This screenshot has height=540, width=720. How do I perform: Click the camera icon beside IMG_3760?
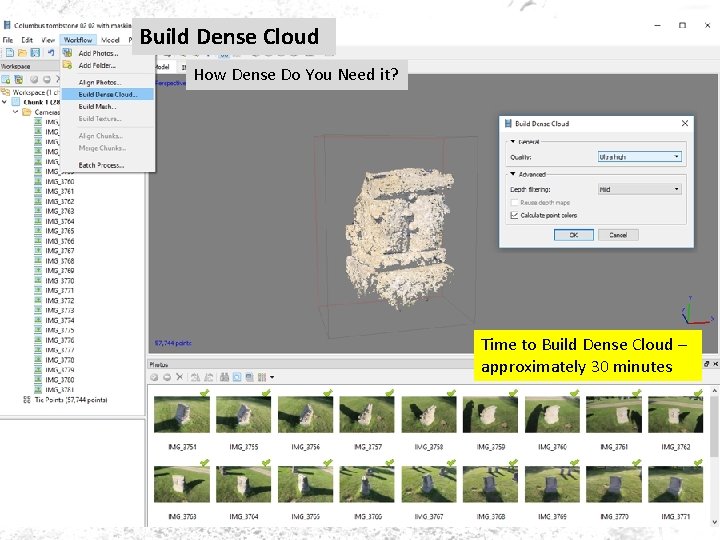pyautogui.click(x=38, y=181)
